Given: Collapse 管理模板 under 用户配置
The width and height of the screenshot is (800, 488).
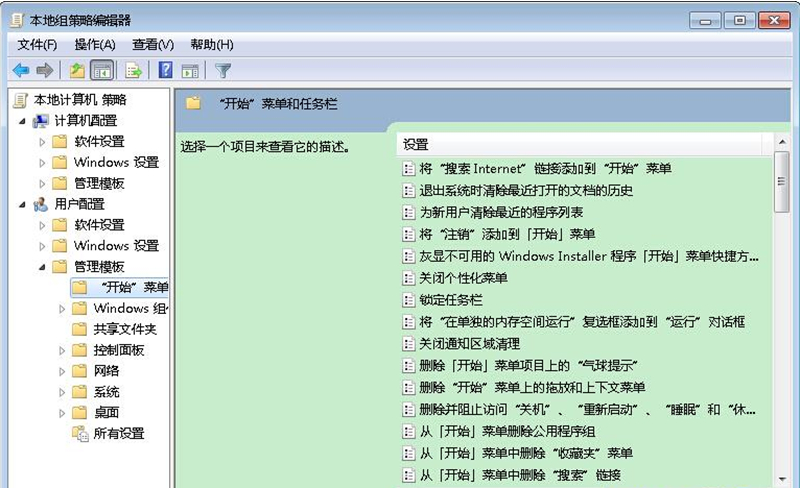Looking at the screenshot, I should pos(42,267).
